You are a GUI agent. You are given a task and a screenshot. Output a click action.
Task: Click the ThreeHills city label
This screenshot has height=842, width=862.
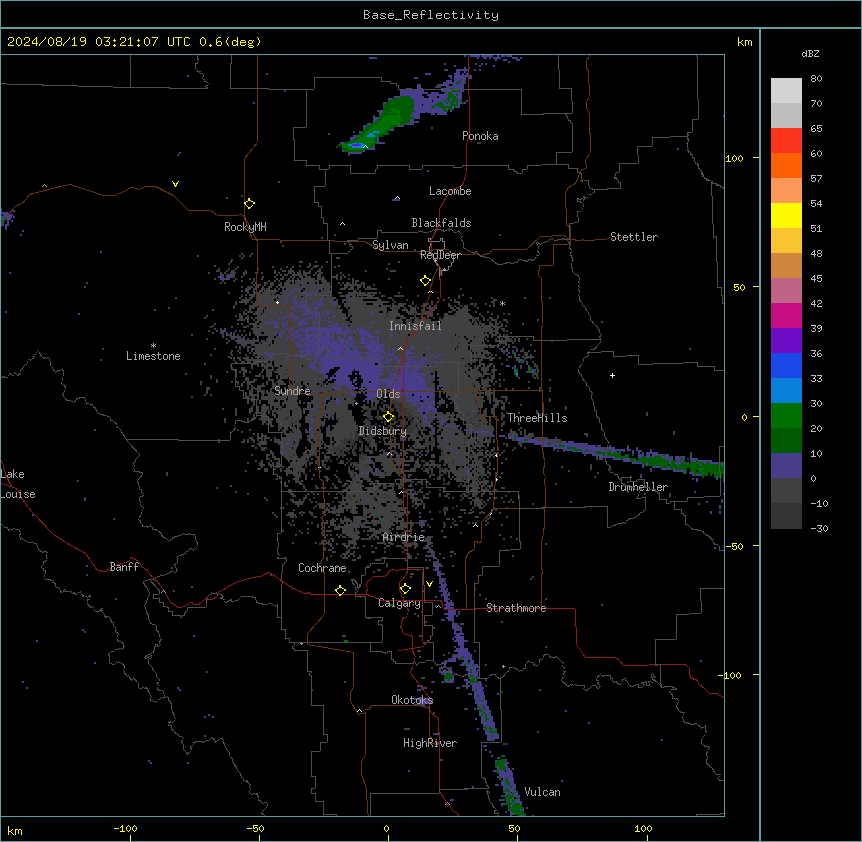(x=537, y=418)
